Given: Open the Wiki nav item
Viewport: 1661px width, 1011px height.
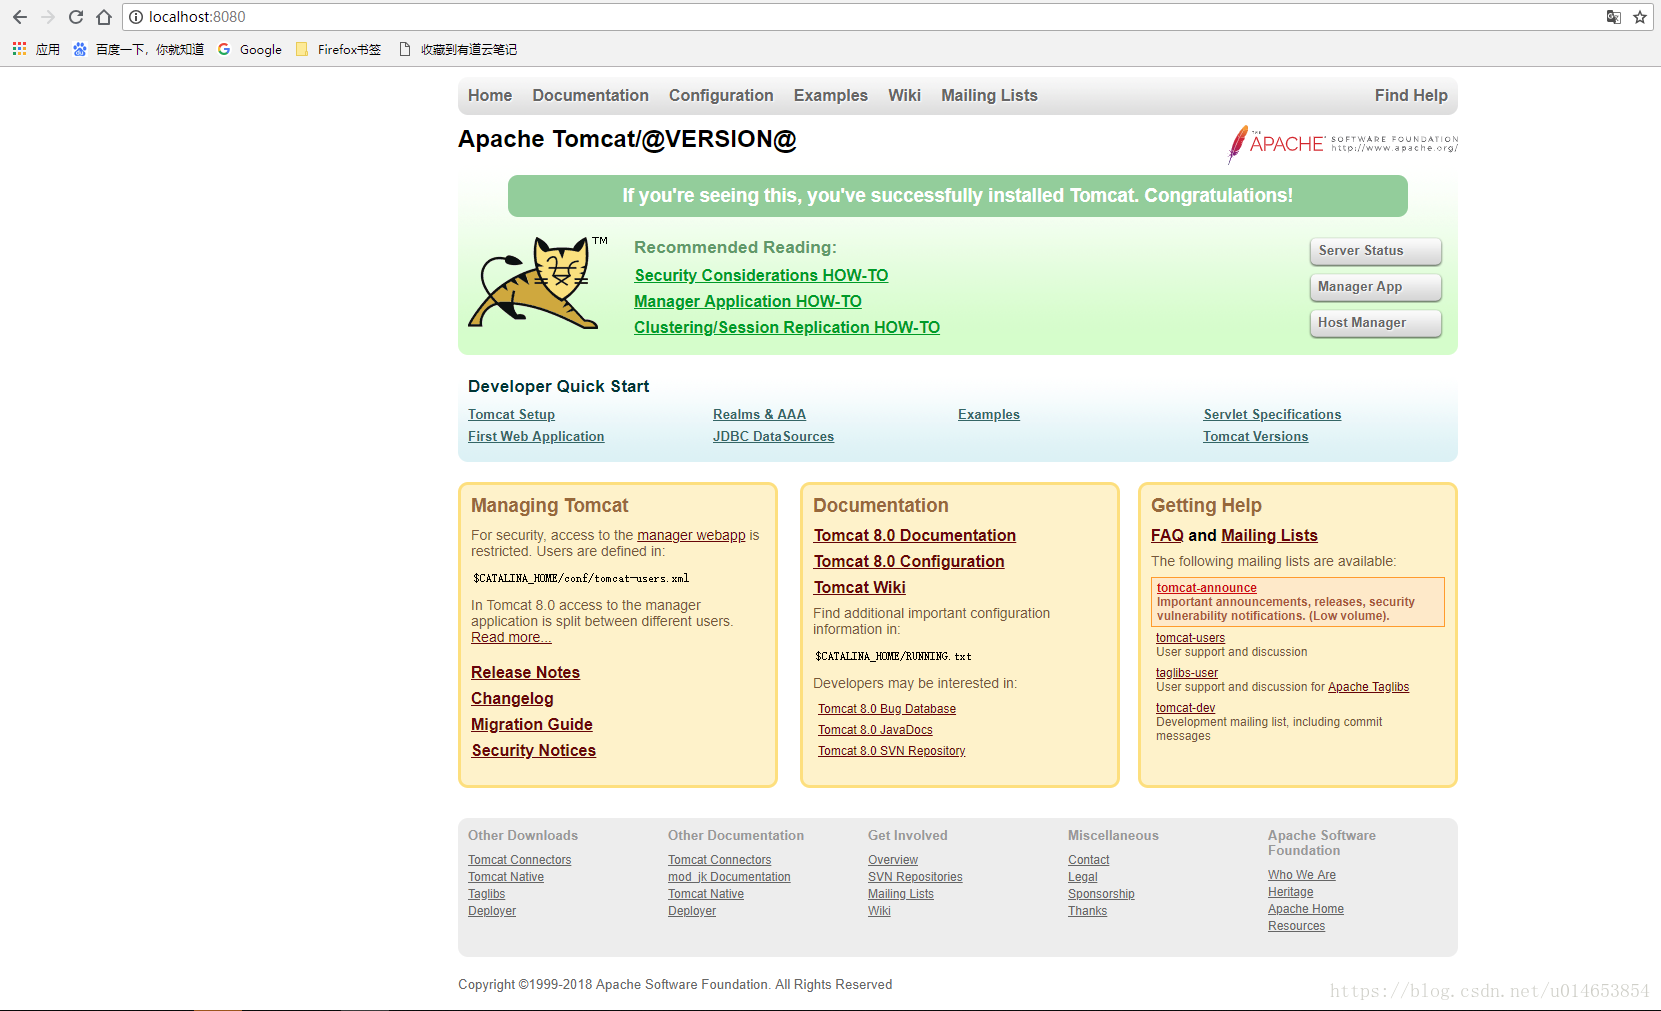Looking at the screenshot, I should 904,95.
